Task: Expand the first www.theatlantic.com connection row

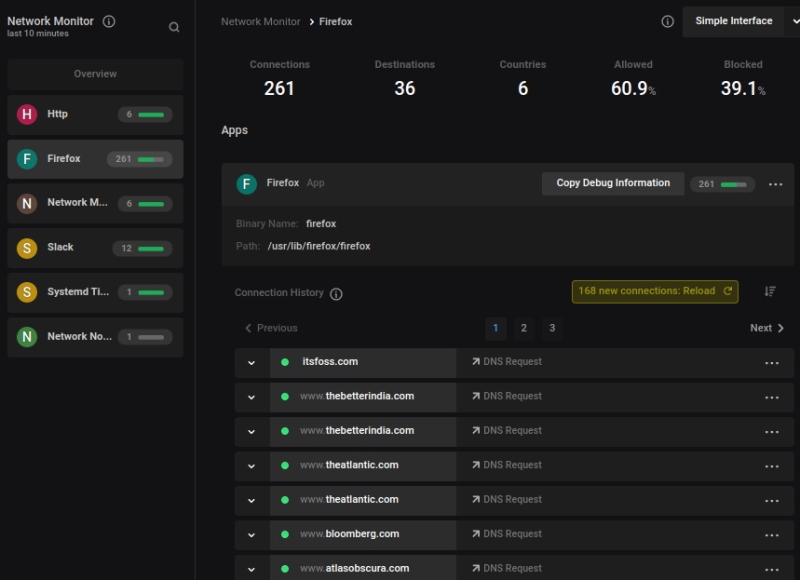Action: 252,466
